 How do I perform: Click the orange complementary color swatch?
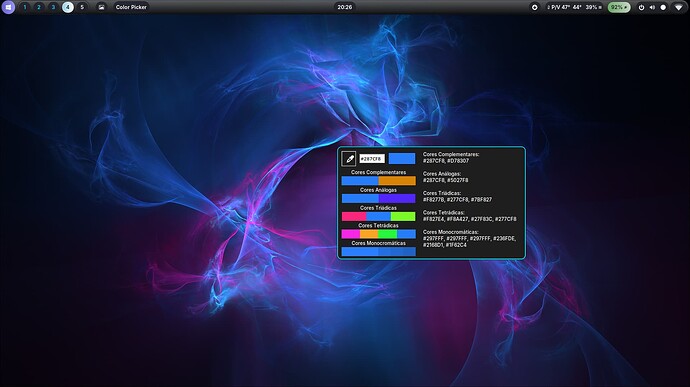point(397,181)
